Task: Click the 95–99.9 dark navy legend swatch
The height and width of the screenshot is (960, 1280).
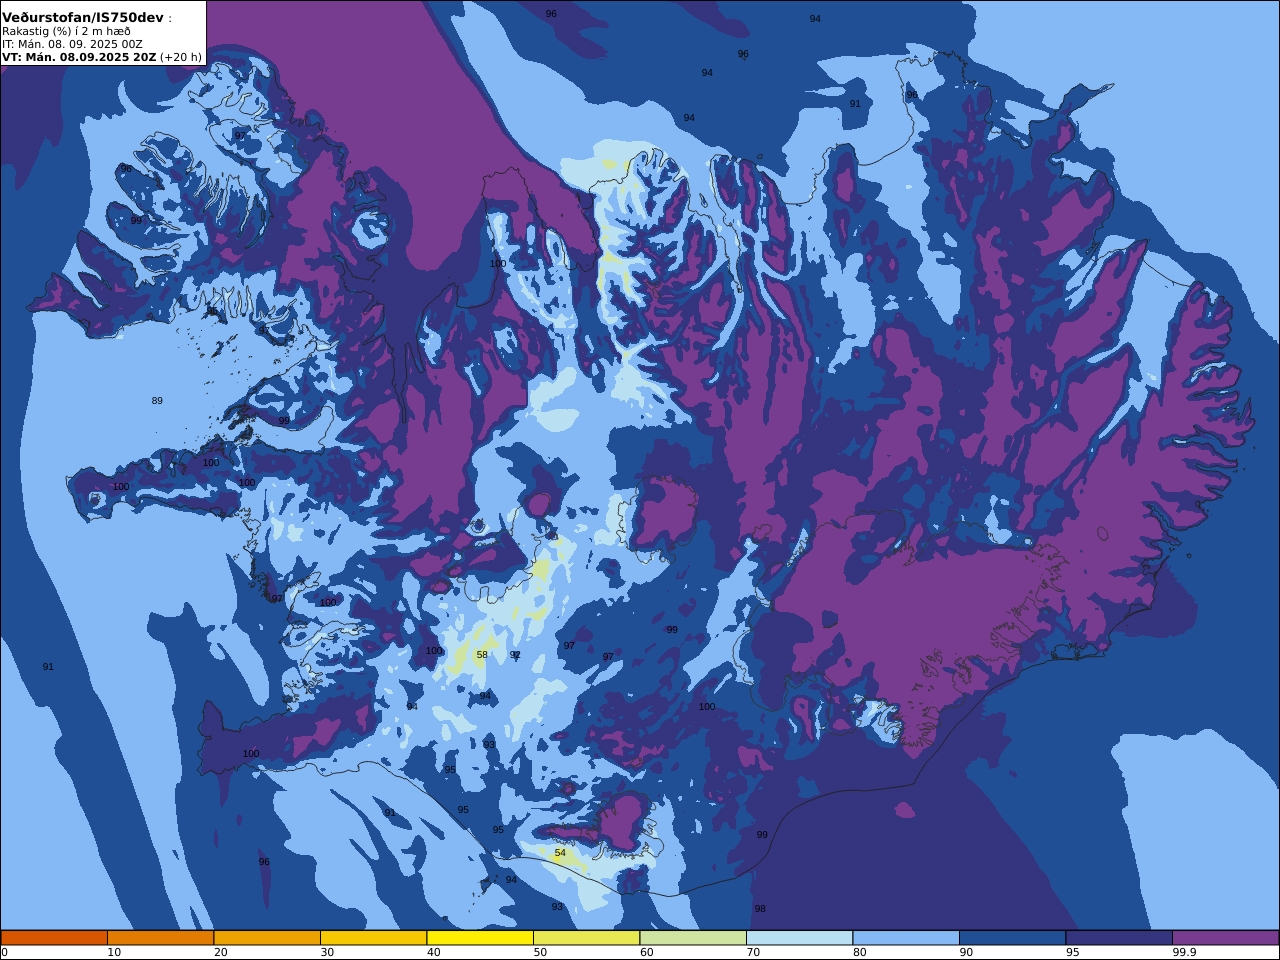Action: pyautogui.click(x=1119, y=938)
